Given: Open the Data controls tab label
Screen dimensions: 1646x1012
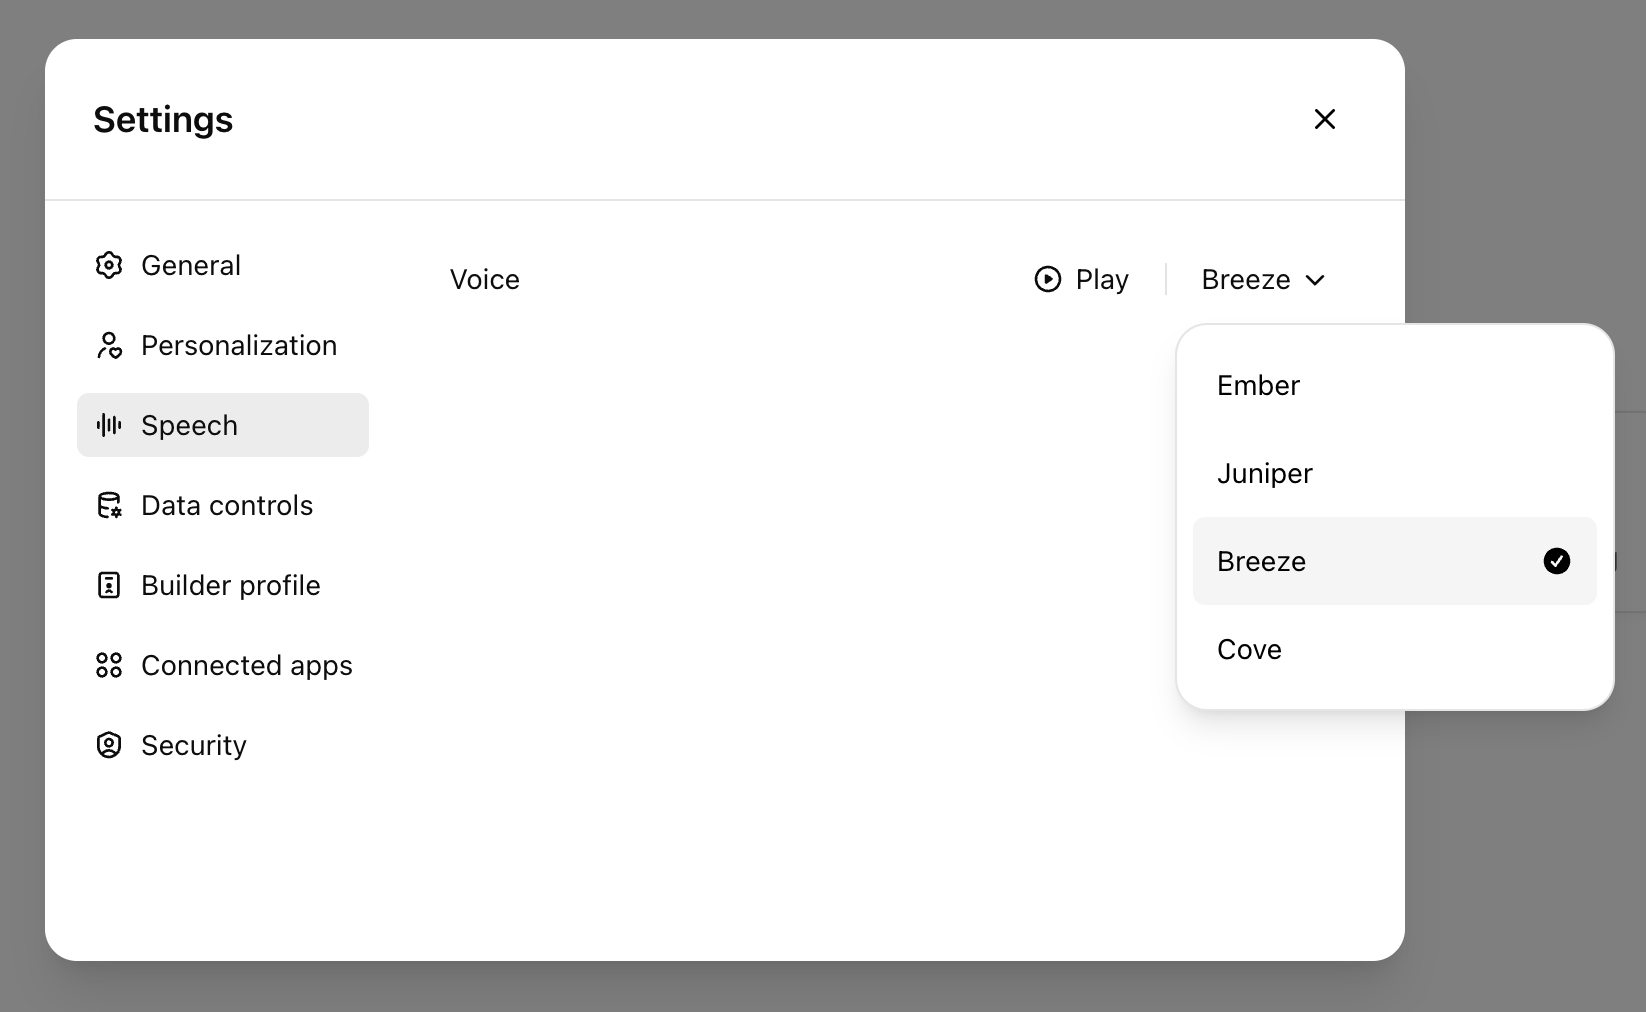Looking at the screenshot, I should tap(227, 505).
